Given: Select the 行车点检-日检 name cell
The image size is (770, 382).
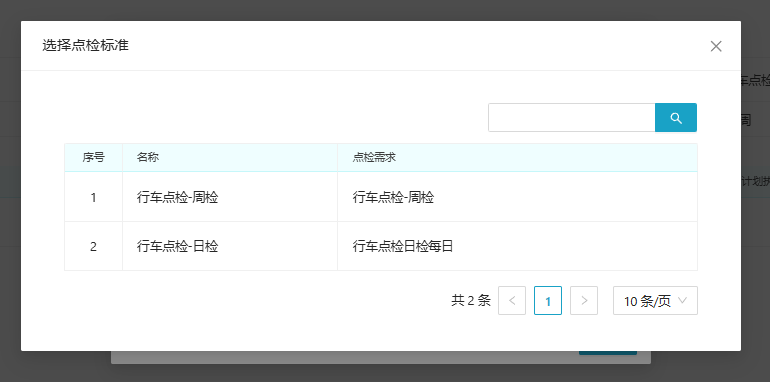Looking at the screenshot, I should (x=230, y=246).
